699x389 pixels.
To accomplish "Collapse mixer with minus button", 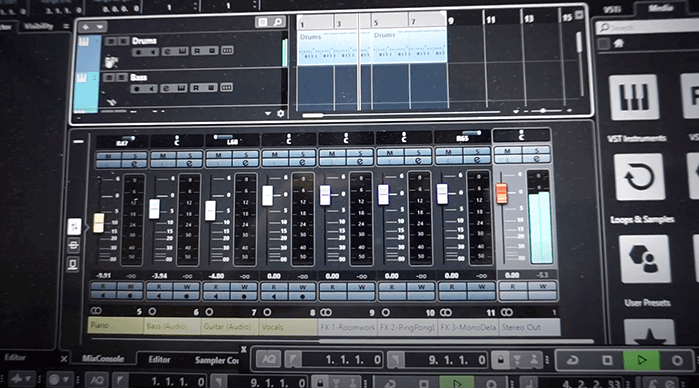I will pyautogui.click(x=78, y=142).
